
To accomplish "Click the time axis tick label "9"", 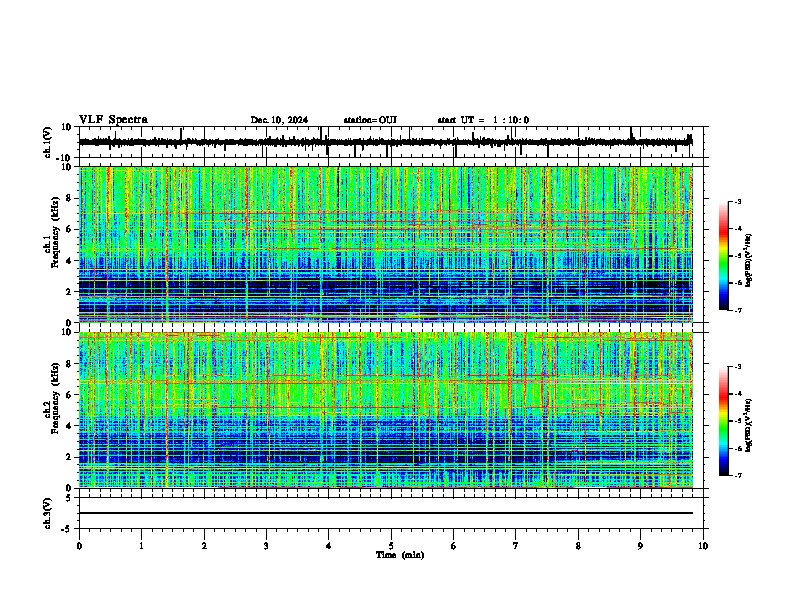I will coord(640,546).
